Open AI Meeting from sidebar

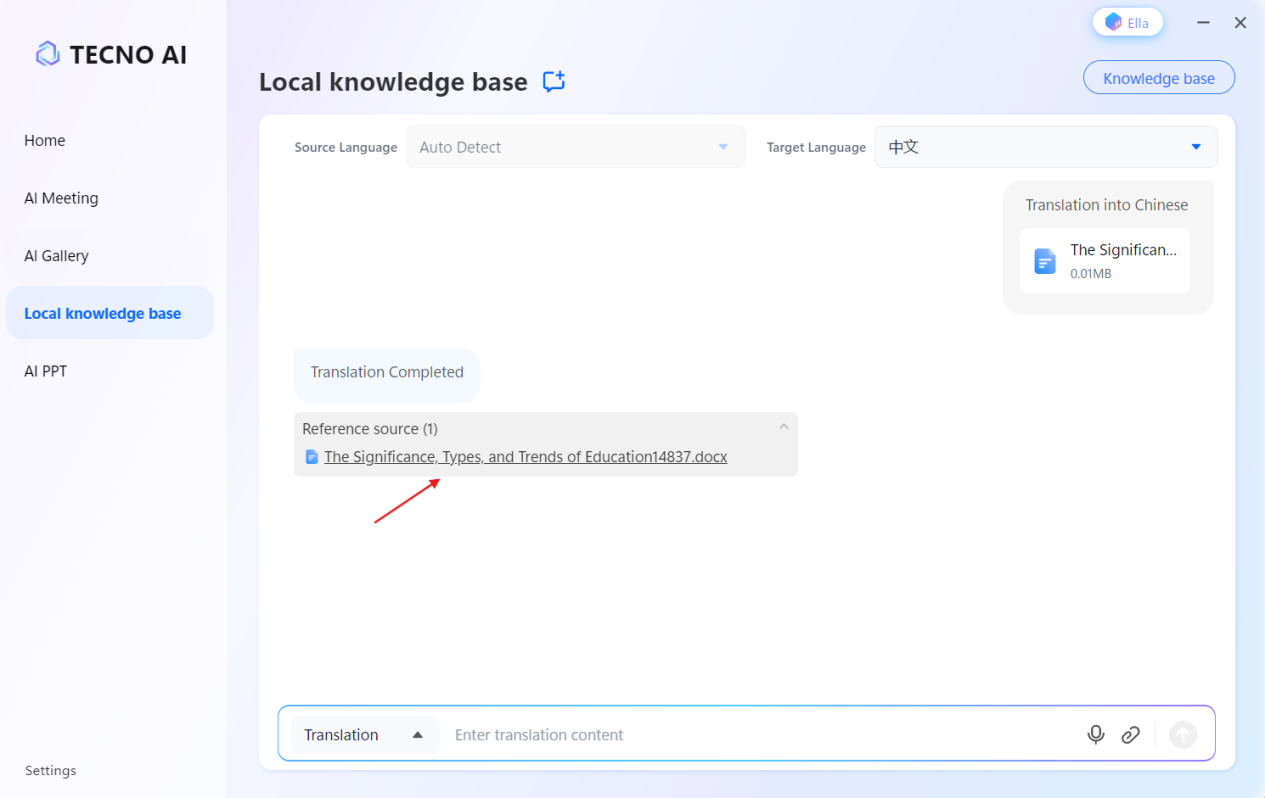point(61,198)
